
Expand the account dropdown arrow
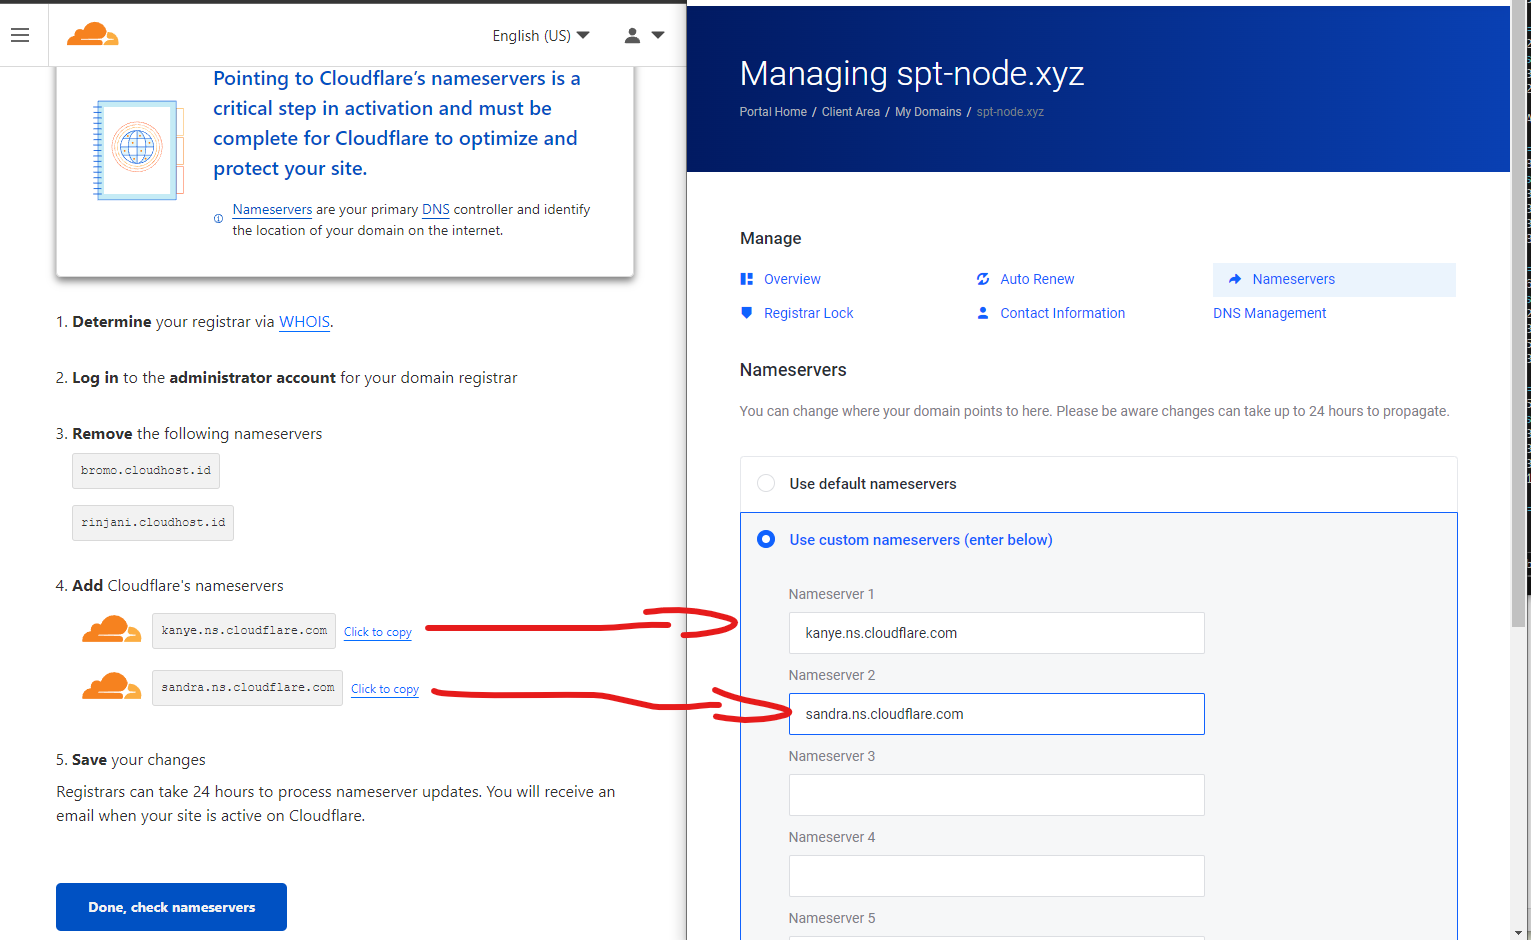tap(658, 35)
